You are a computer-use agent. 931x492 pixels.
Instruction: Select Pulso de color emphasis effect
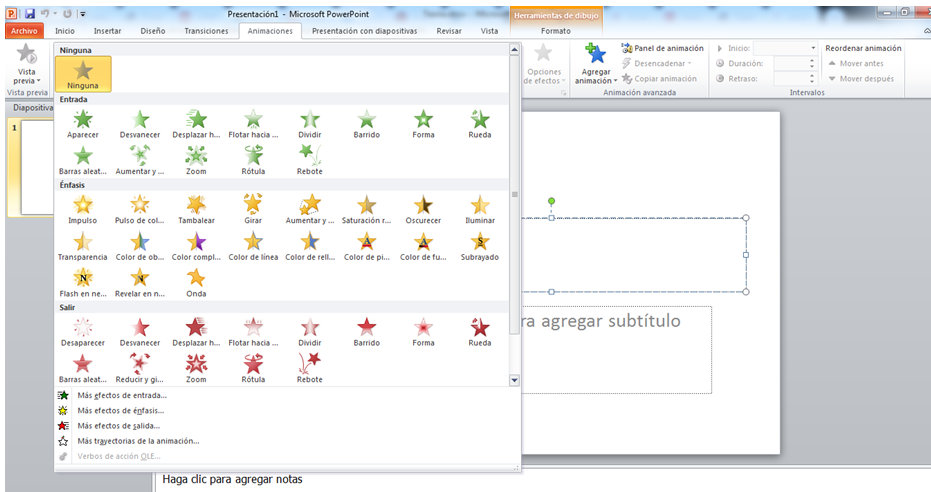[x=140, y=210]
